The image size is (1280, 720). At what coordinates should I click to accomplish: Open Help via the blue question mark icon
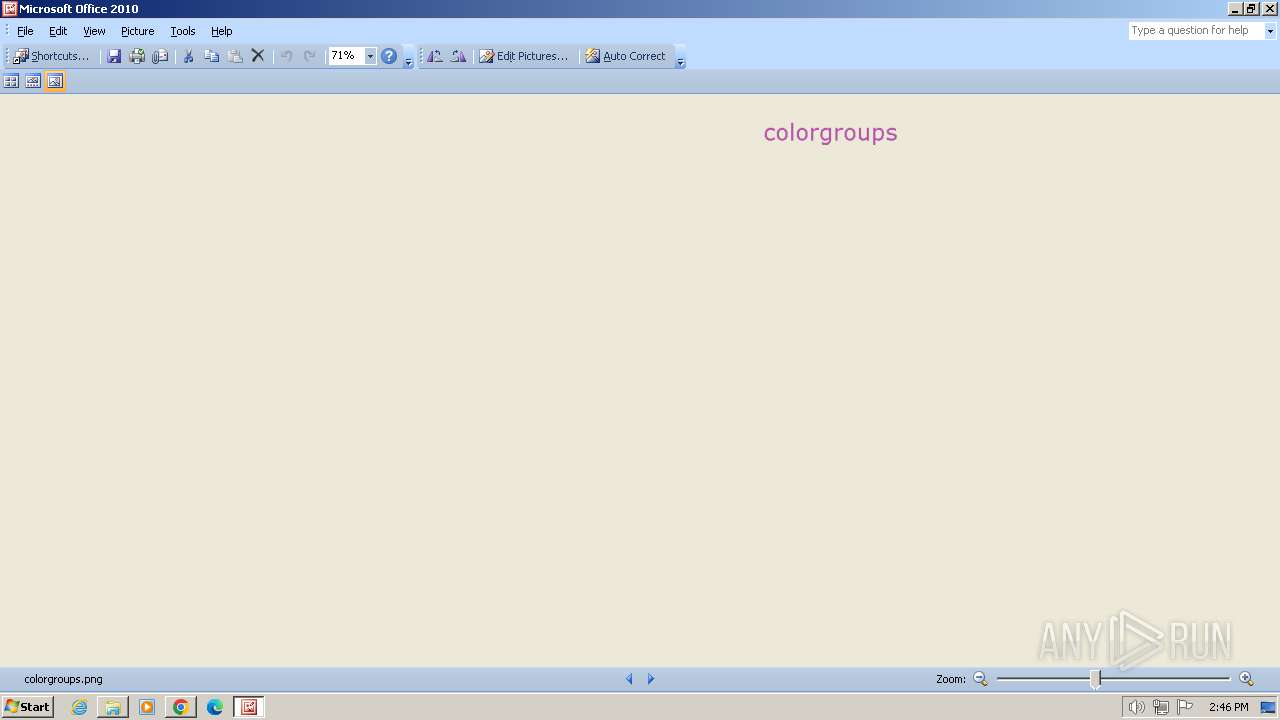coord(389,56)
